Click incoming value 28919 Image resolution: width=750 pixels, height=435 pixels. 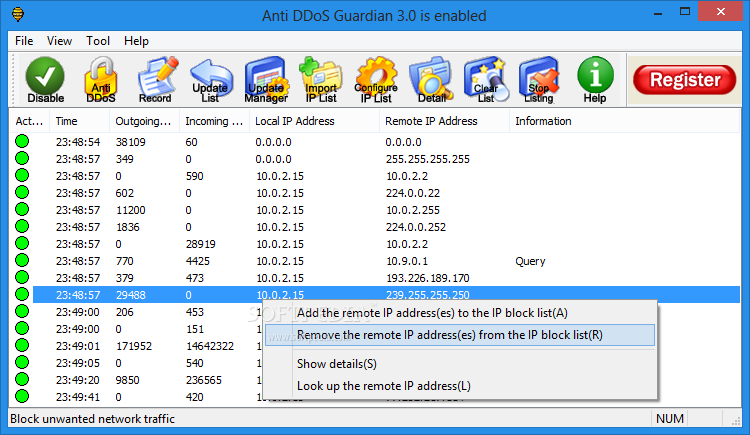point(200,244)
